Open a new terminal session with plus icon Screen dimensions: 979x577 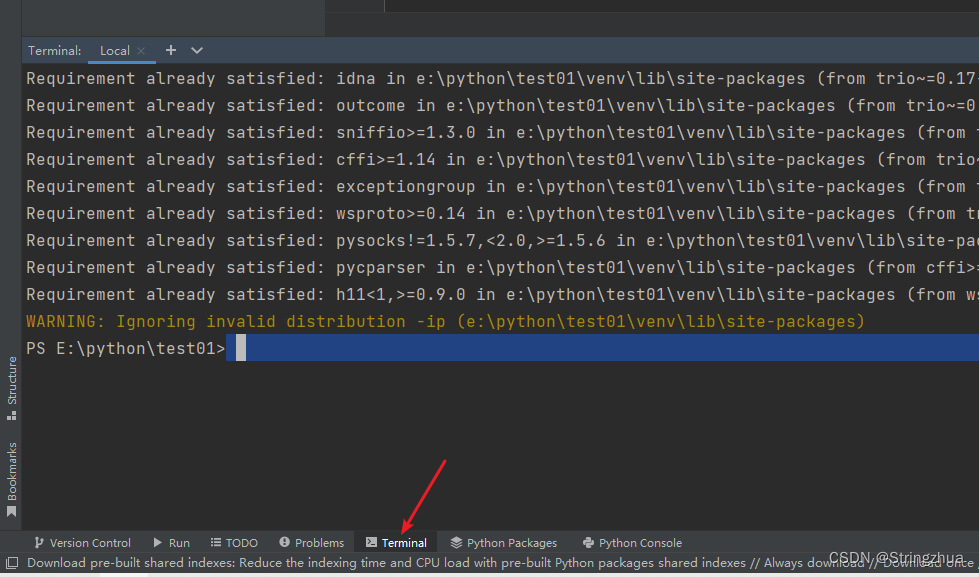[169, 50]
